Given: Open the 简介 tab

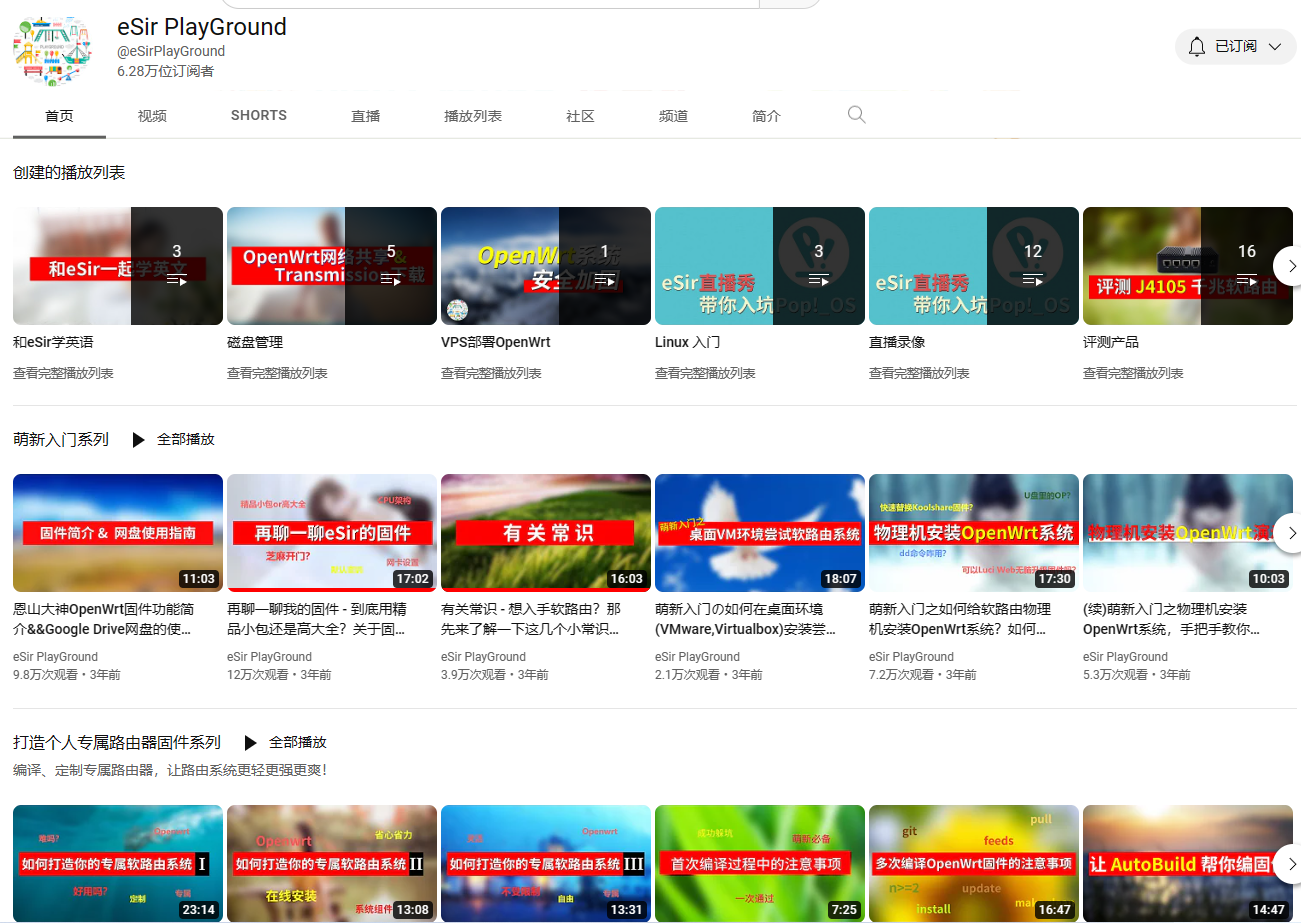Looking at the screenshot, I should [x=766, y=116].
